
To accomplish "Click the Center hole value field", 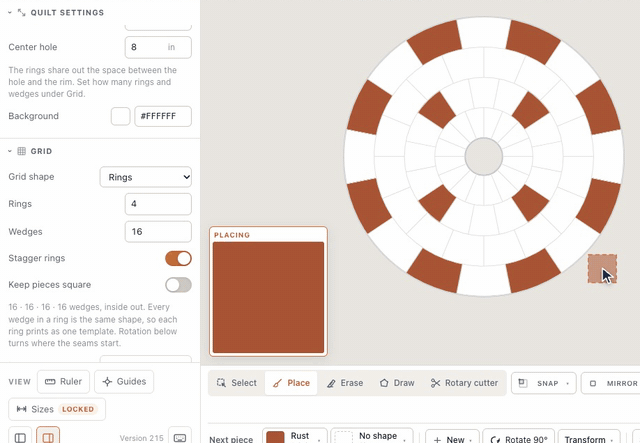I will pyautogui.click(x=158, y=47).
